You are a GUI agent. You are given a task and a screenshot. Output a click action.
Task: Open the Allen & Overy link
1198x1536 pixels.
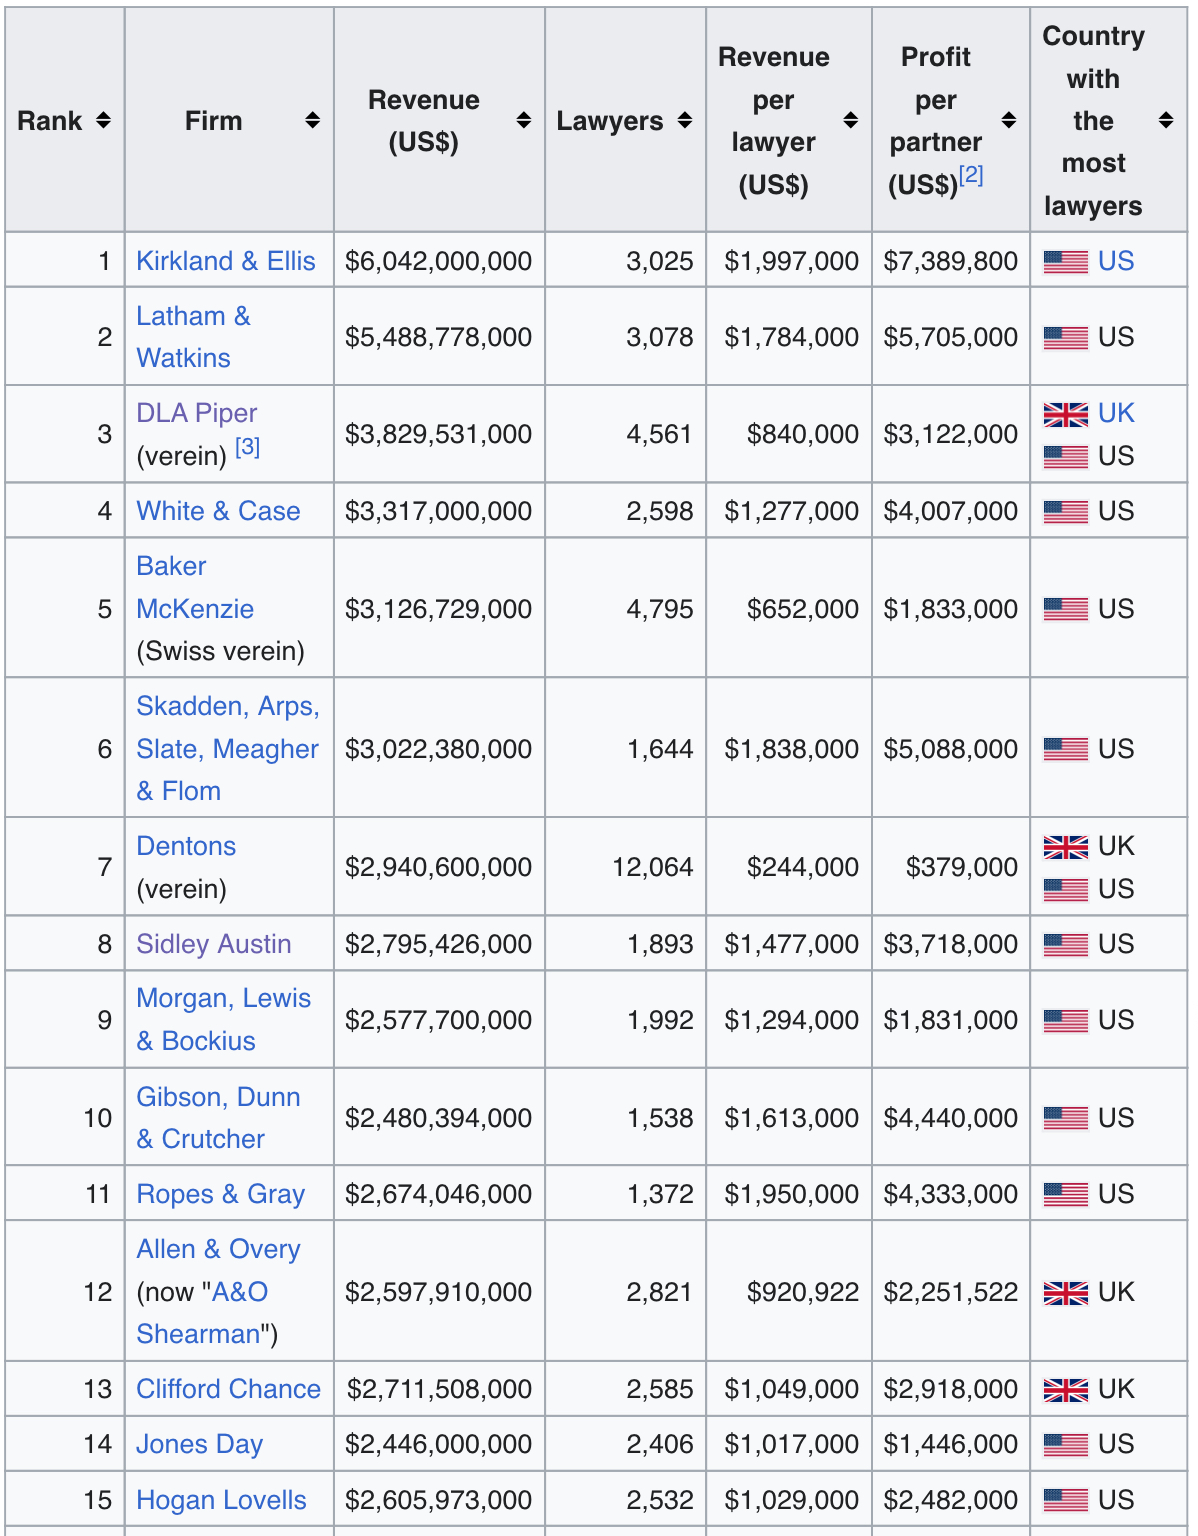point(219,1249)
